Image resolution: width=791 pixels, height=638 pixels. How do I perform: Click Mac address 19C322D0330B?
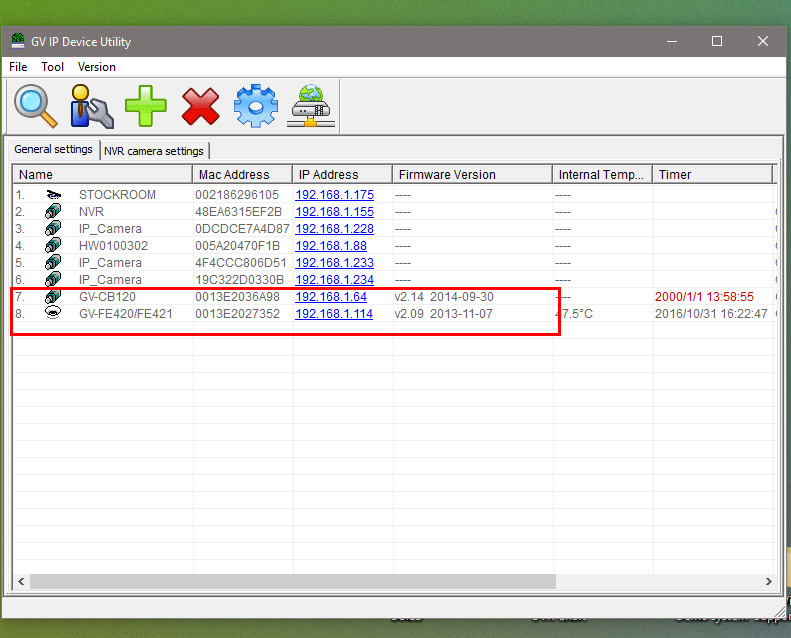(239, 280)
